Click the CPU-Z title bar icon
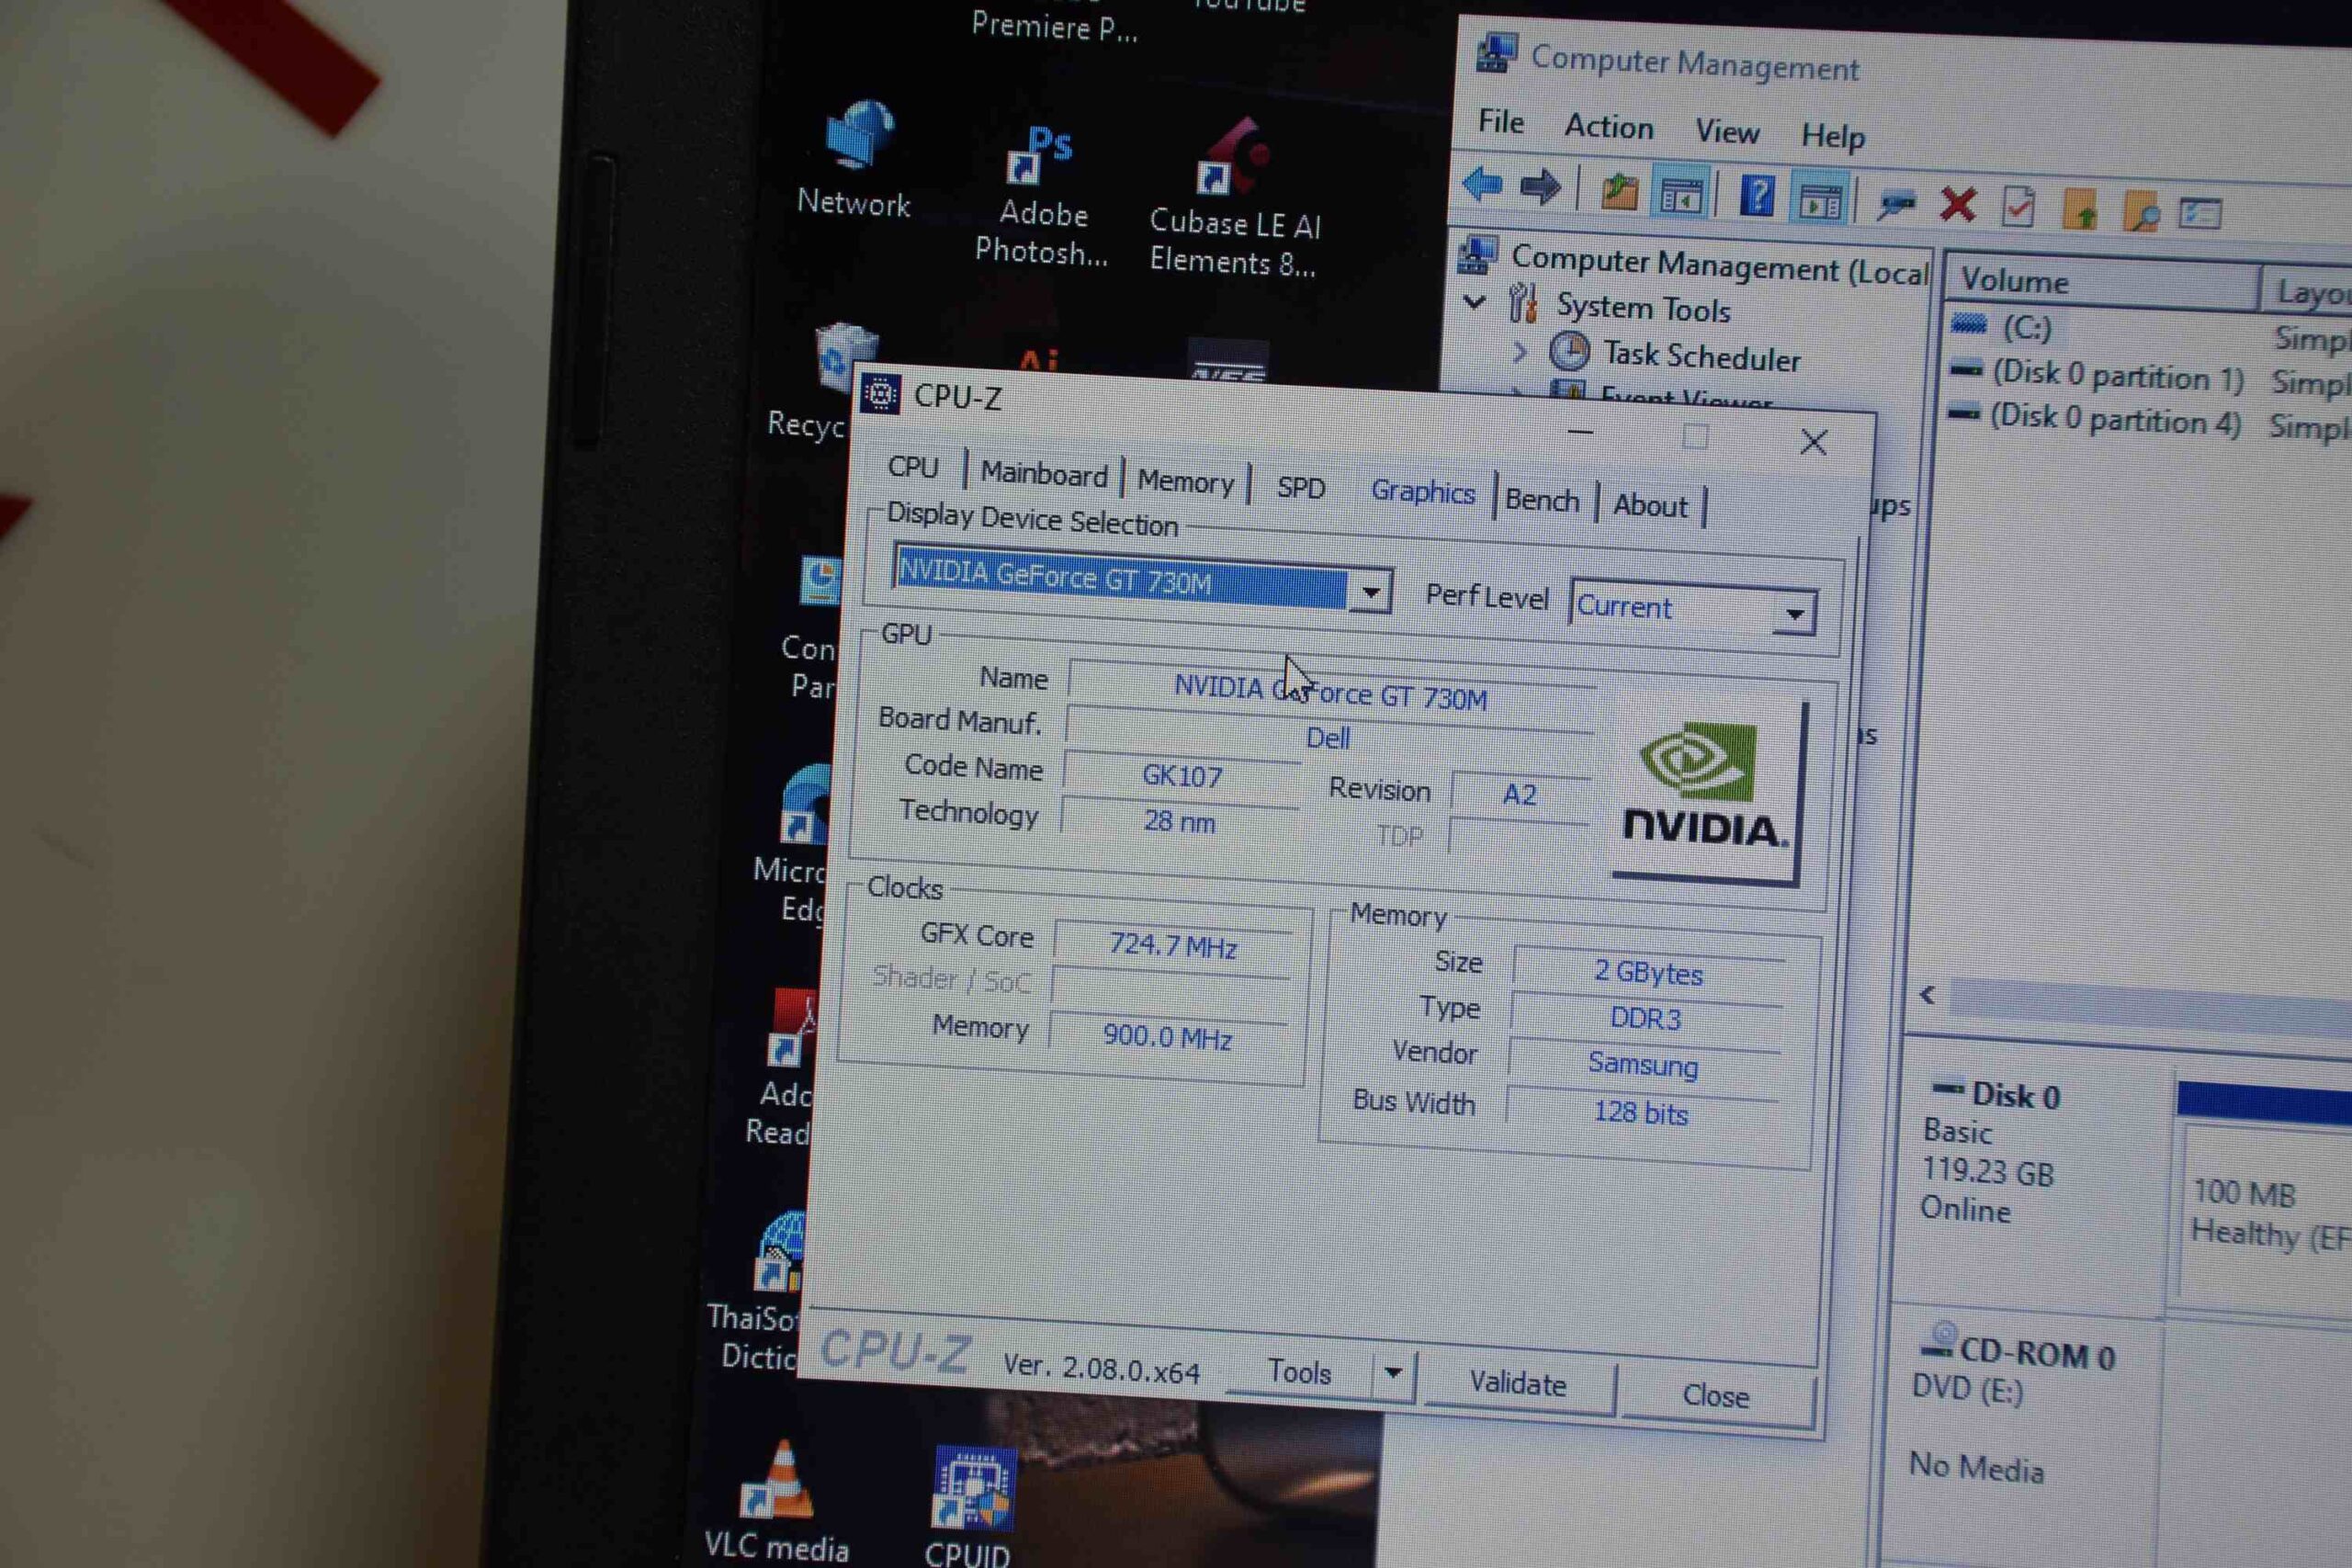Viewport: 2352px width, 1568px height. [x=881, y=395]
